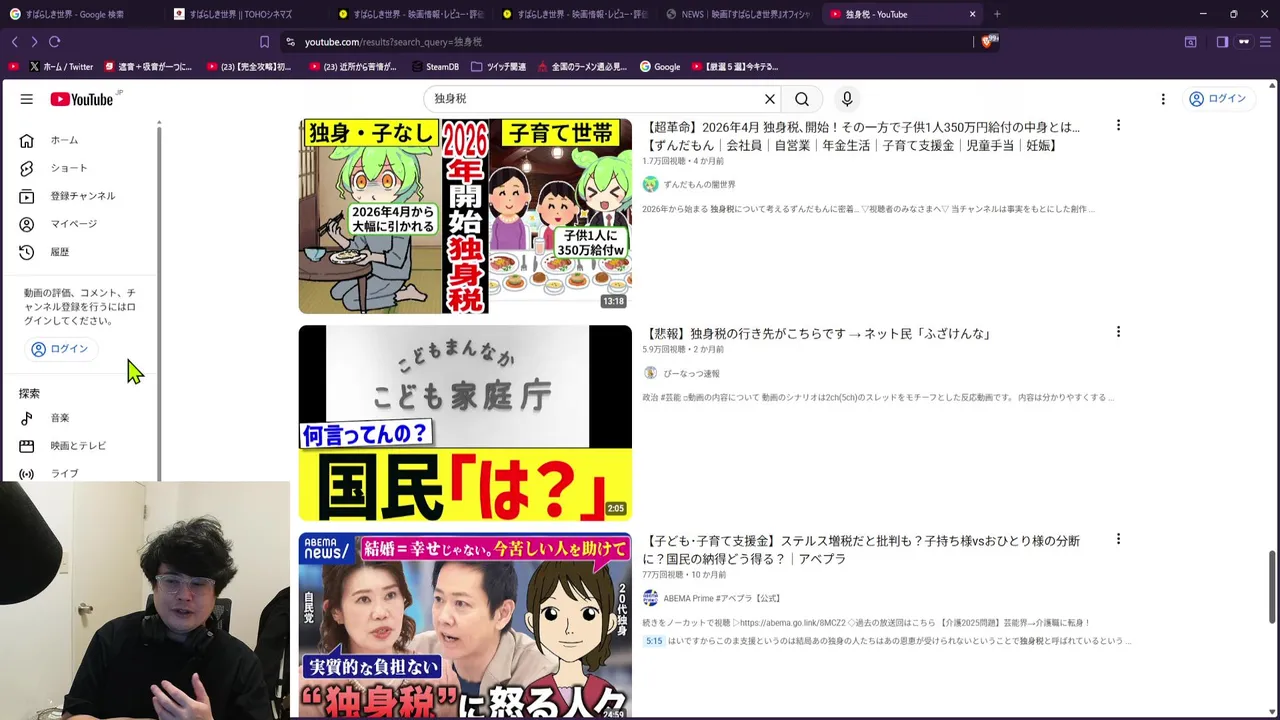This screenshot has width=1280, height=720.
Task: Open the 【子ども･子育て支援金】 video title
Action: [861, 550]
